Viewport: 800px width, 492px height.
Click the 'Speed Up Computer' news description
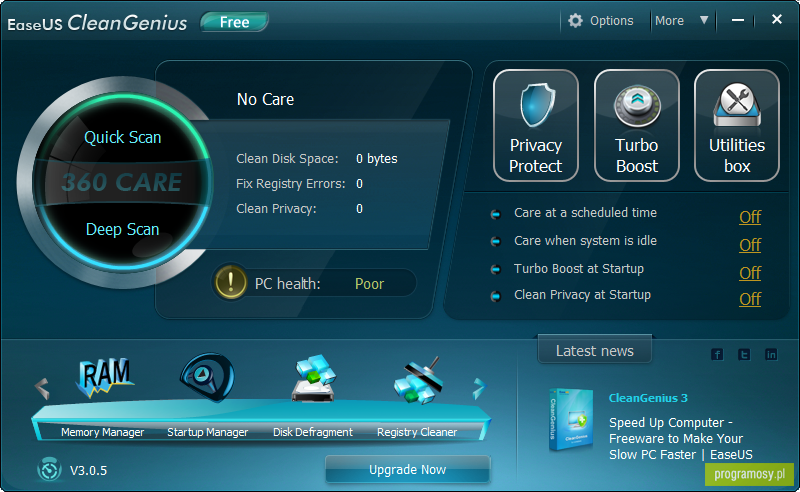(681, 438)
